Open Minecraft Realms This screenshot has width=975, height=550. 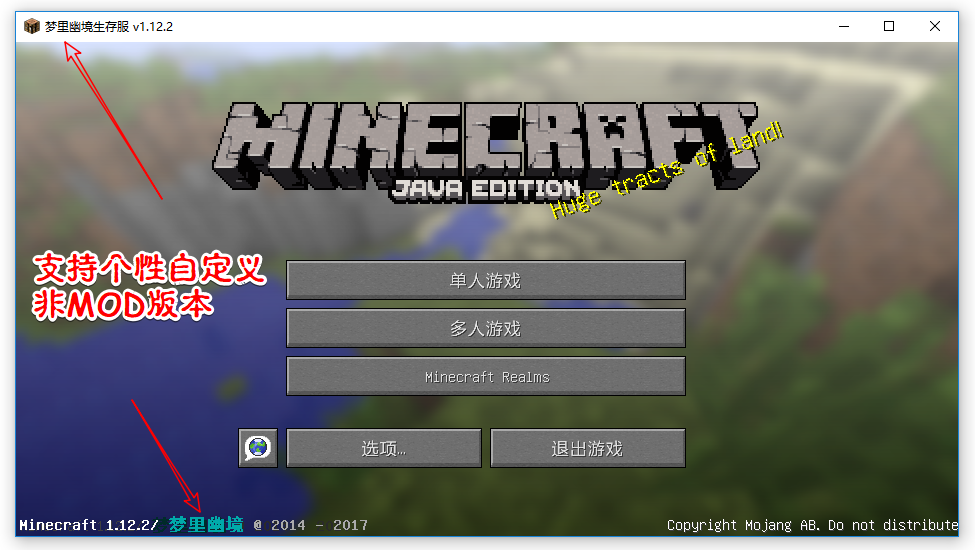pos(486,376)
